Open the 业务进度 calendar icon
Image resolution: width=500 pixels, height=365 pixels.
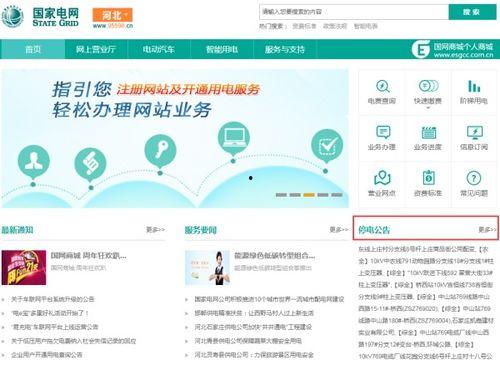click(x=428, y=132)
